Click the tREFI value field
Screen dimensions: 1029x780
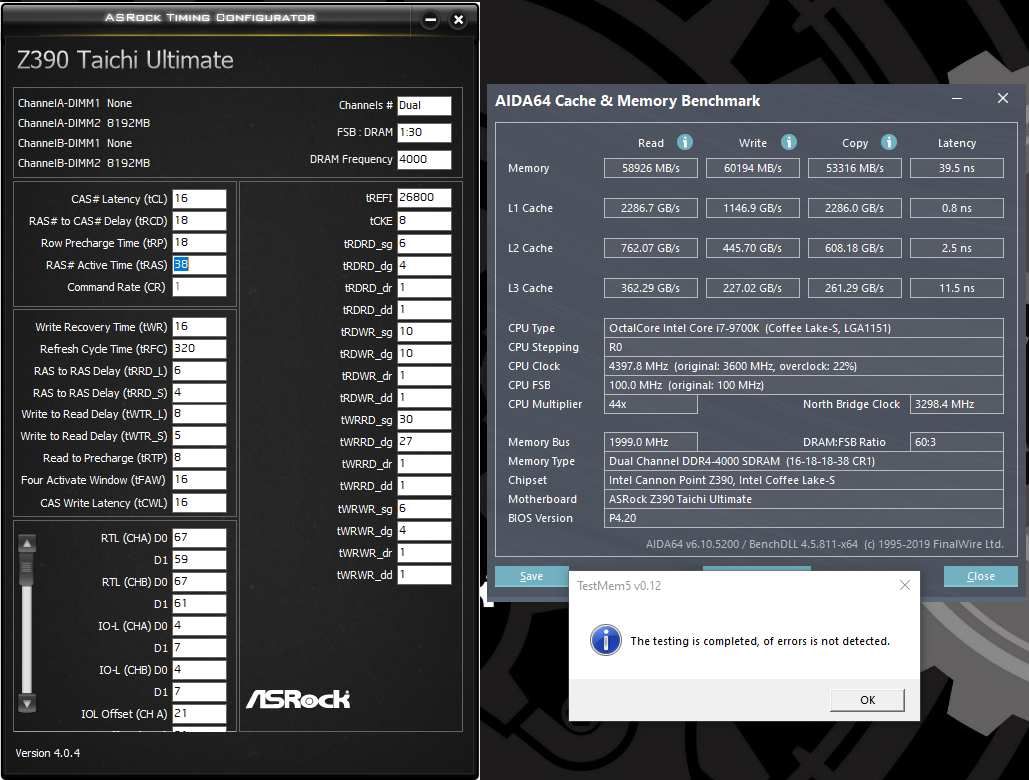point(424,197)
